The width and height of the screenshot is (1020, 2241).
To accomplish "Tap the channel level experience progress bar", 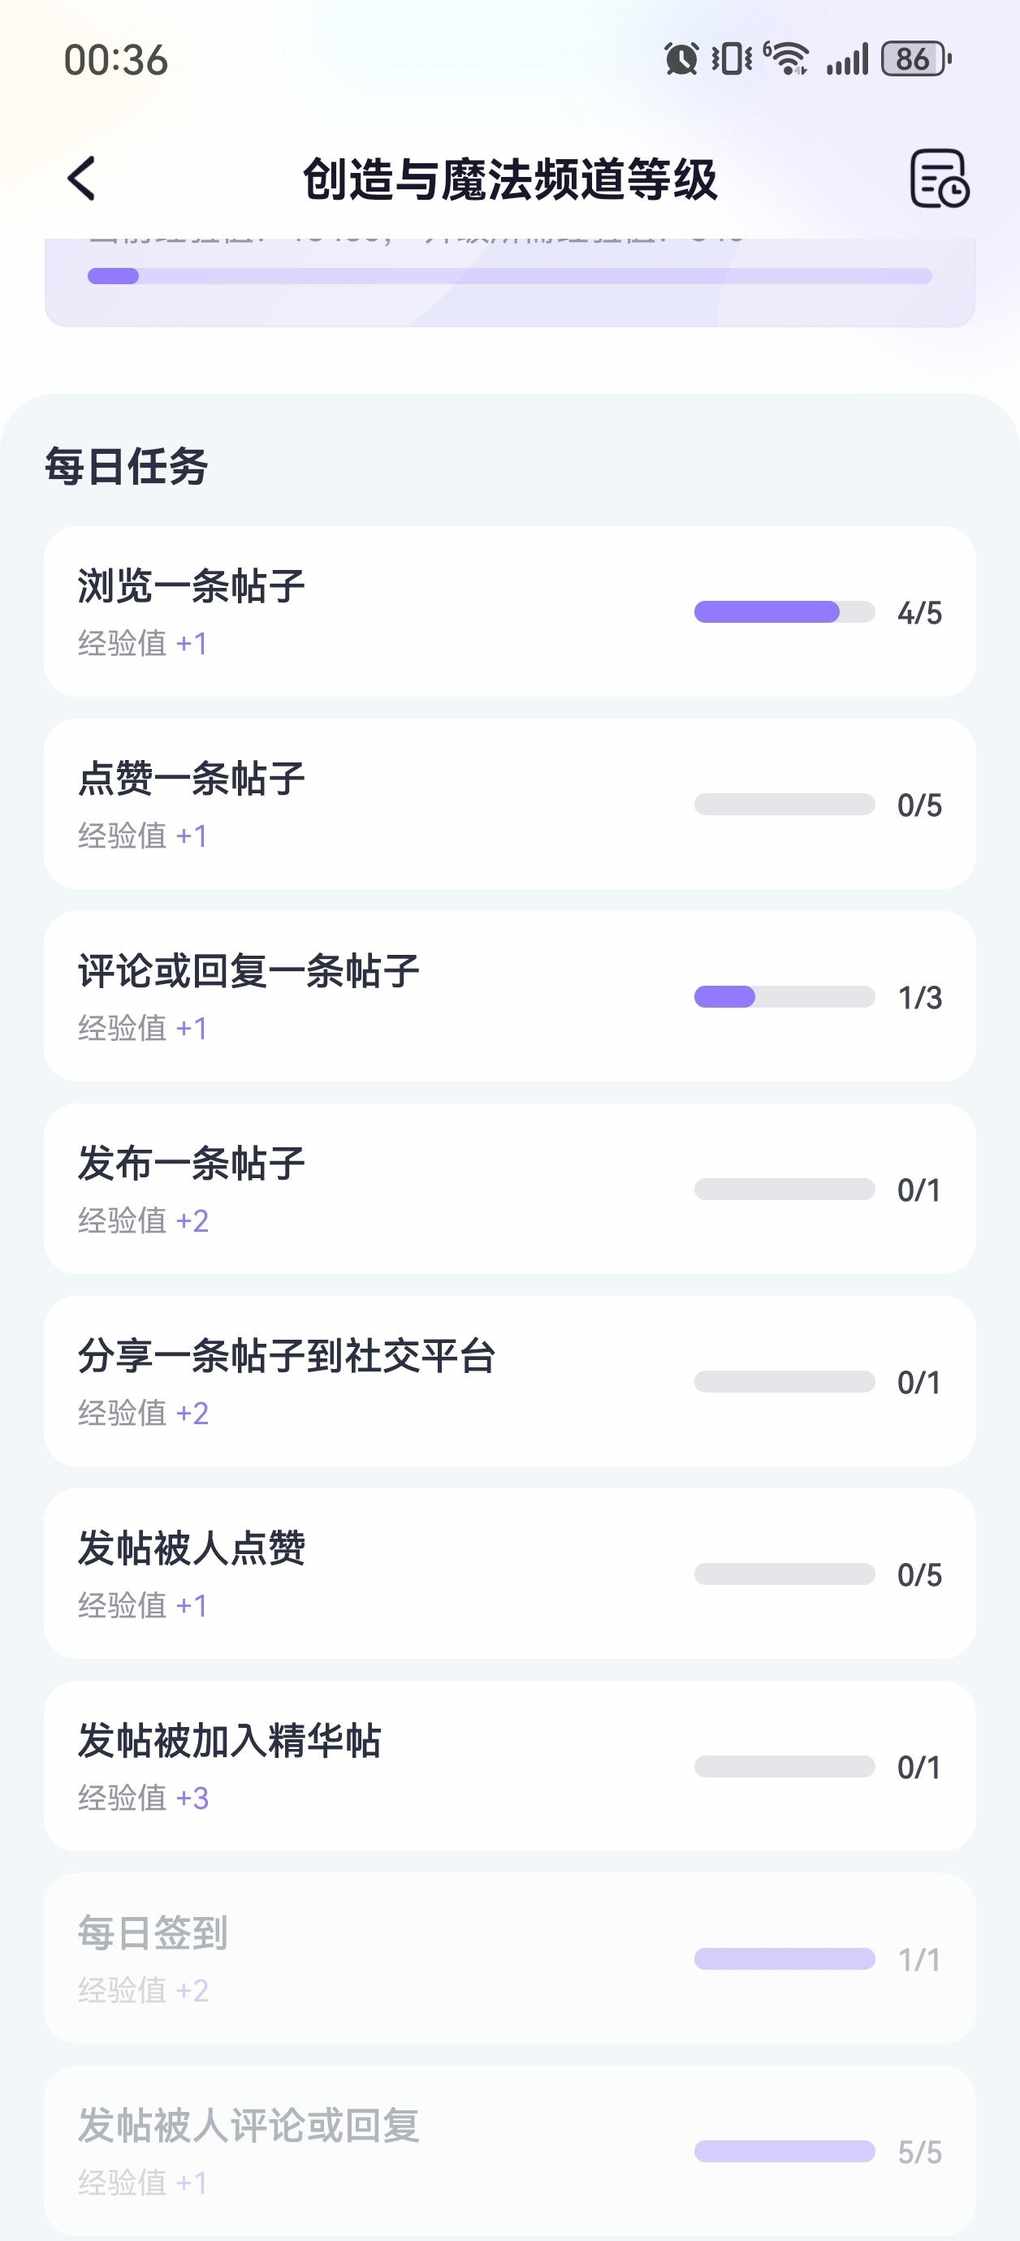I will tap(509, 276).
